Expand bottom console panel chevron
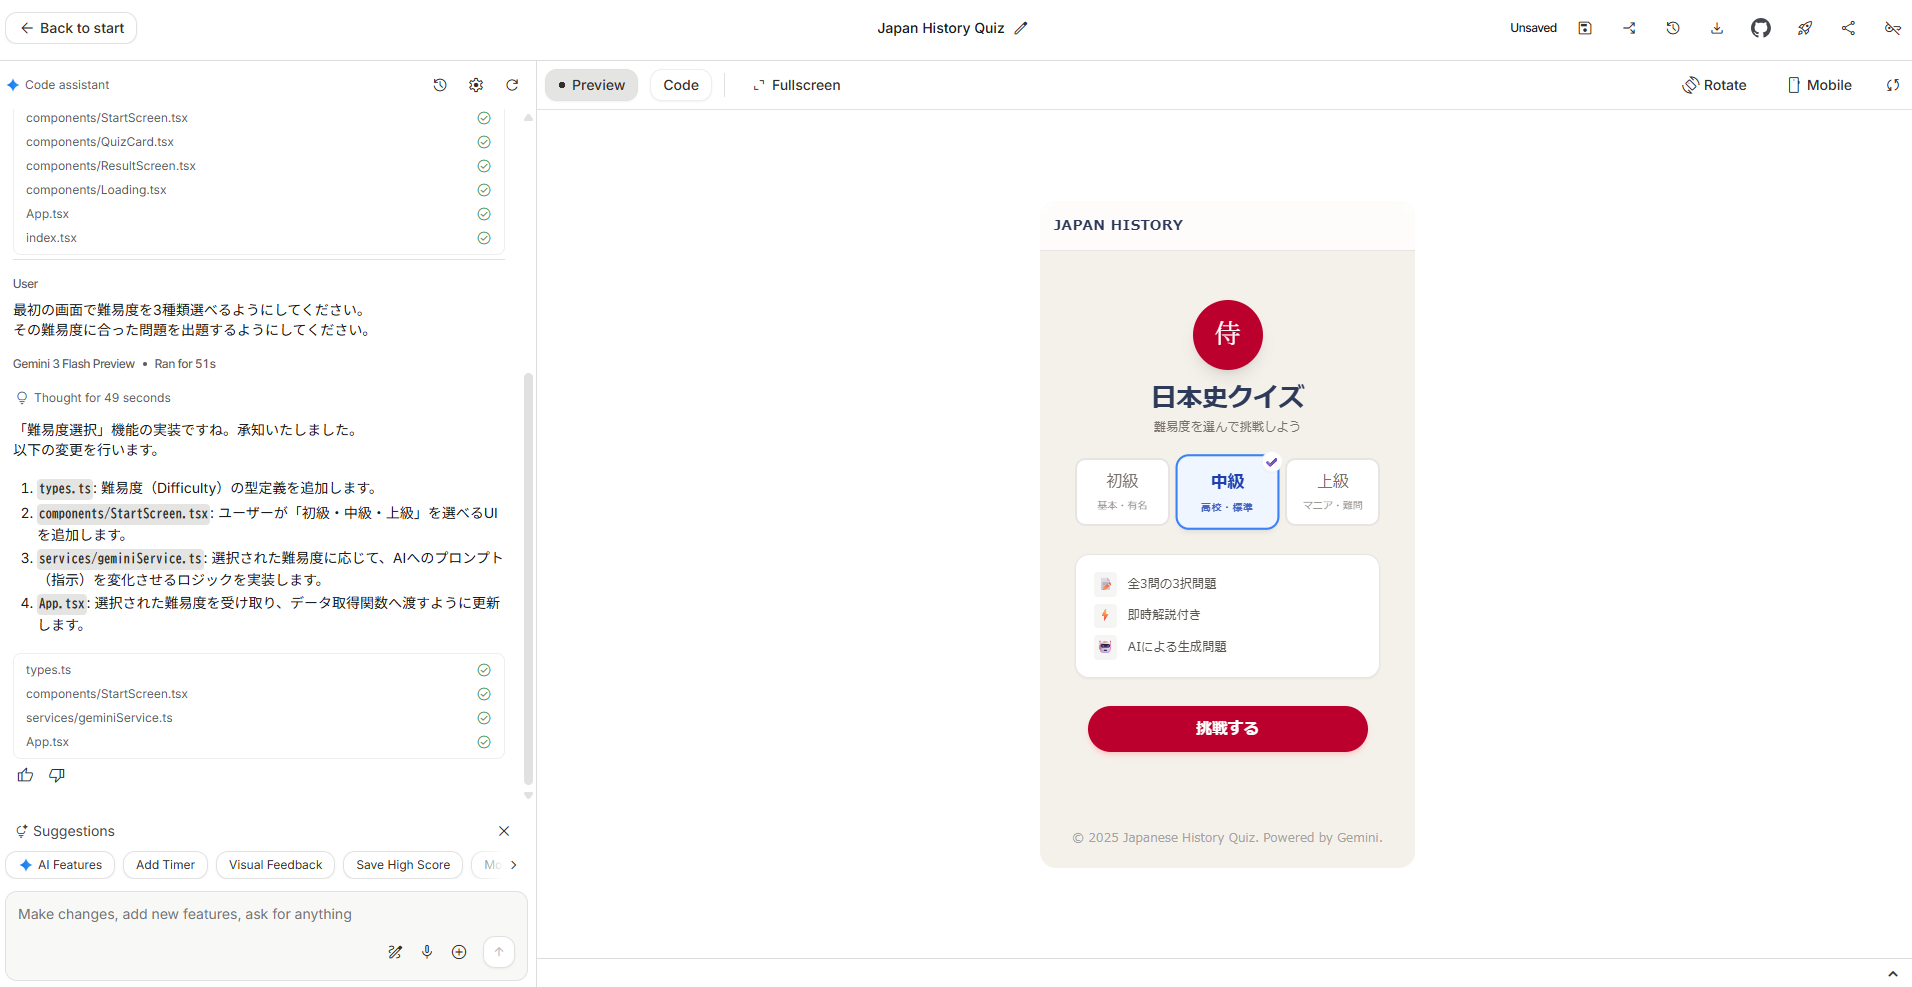Image resolution: width=1912 pixels, height=987 pixels. tap(1892, 973)
